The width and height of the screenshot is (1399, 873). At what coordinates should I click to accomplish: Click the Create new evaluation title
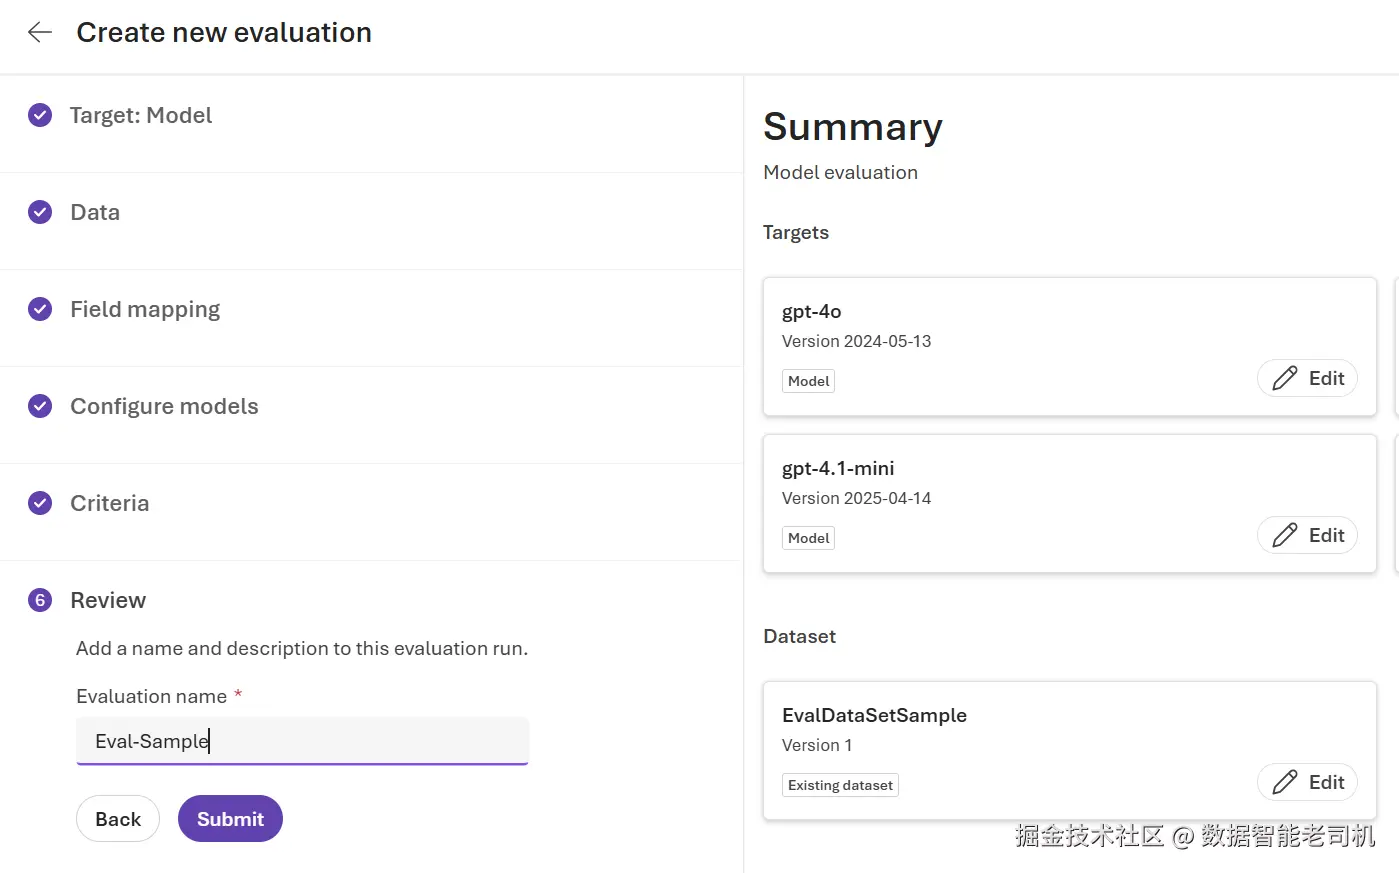point(224,32)
